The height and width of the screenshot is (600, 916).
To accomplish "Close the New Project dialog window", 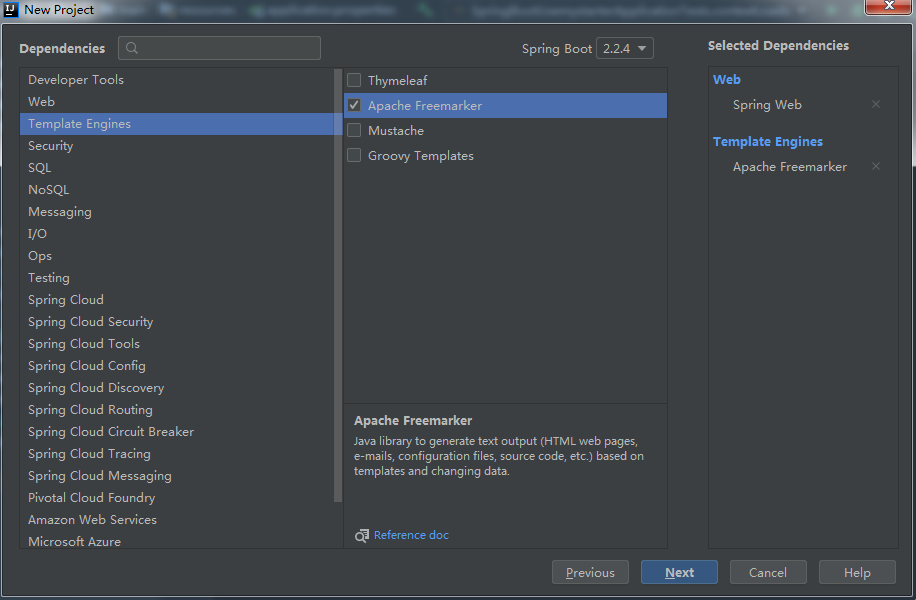I will pos(886,9).
